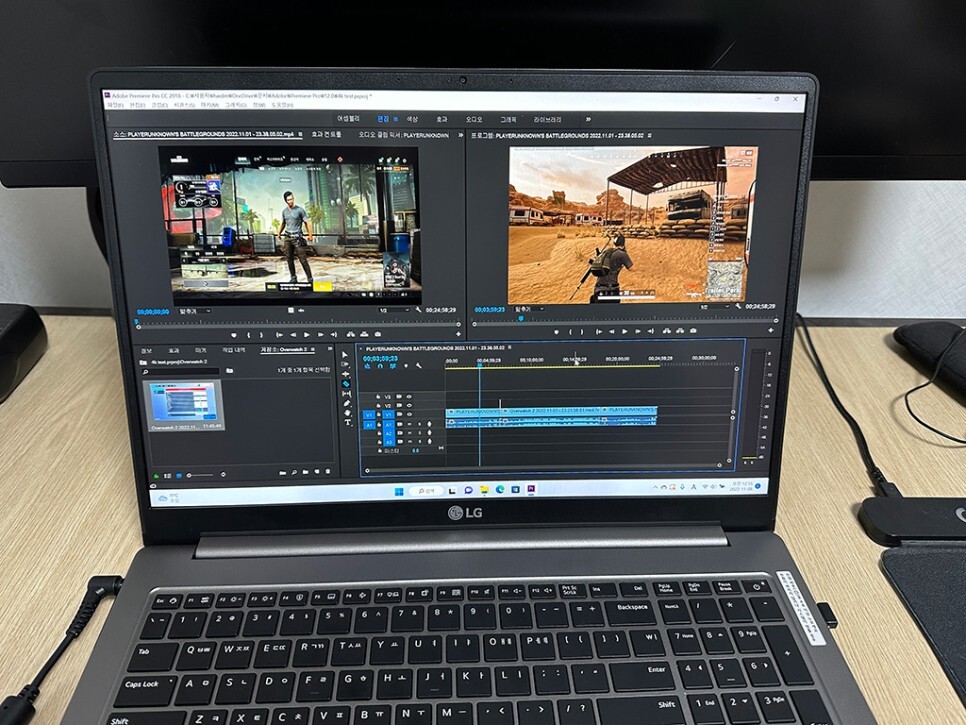Open the timeline sequence panel menu
This screenshot has height=725, width=966.
(510, 348)
